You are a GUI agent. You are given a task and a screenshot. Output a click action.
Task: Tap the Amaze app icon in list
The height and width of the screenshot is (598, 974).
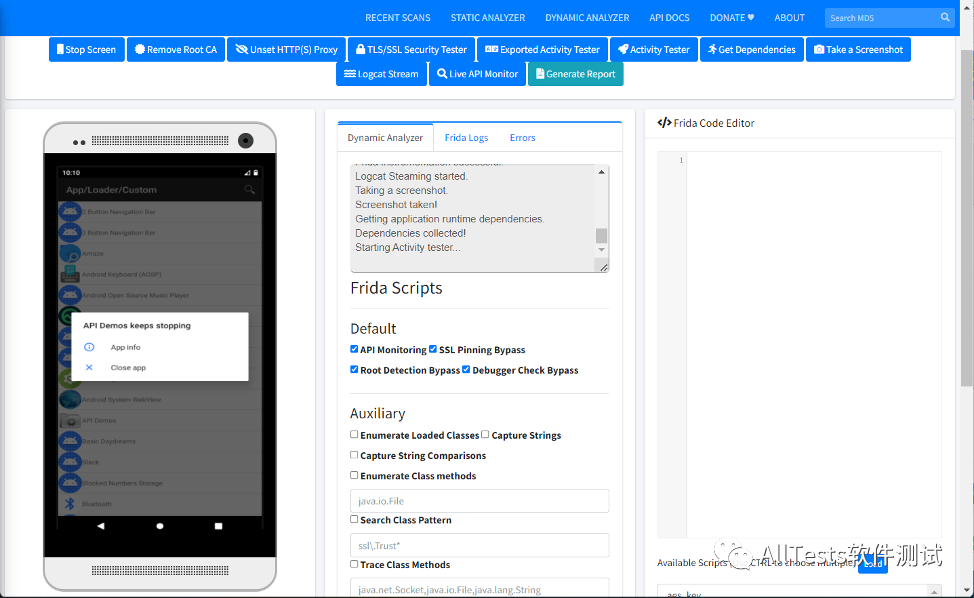[x=70, y=253]
